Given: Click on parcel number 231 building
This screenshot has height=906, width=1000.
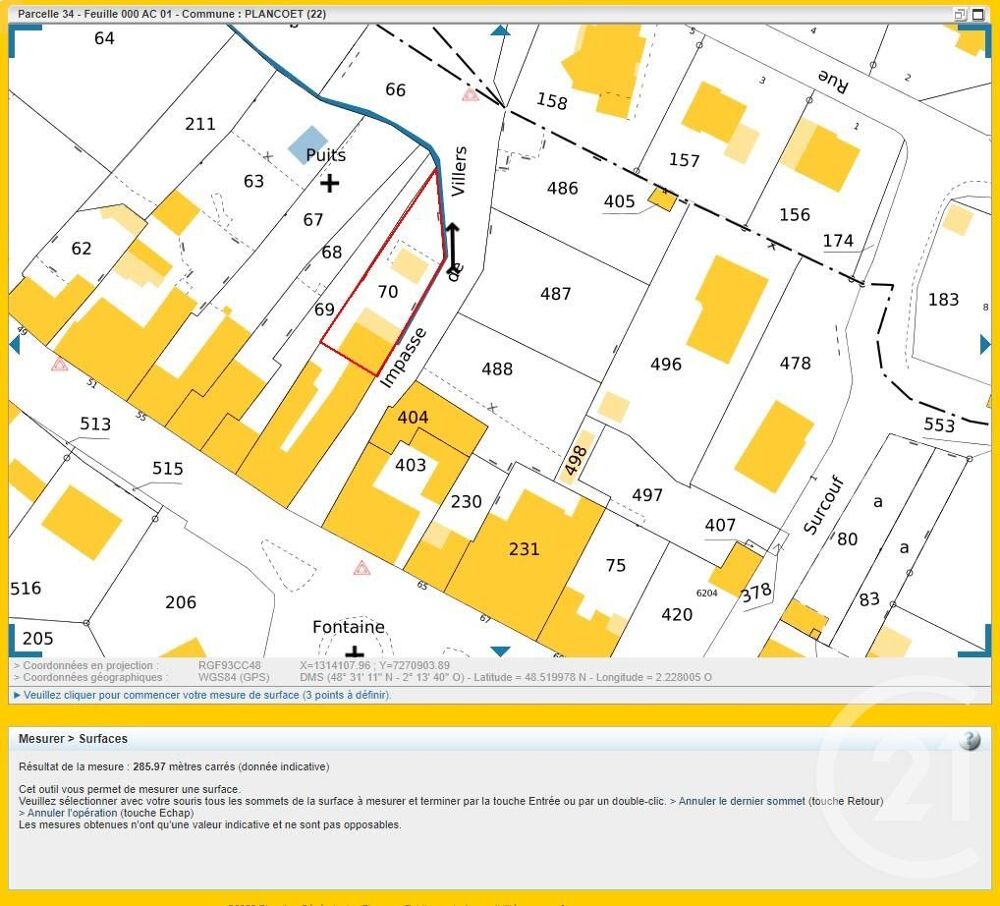Looking at the screenshot, I should (524, 549).
